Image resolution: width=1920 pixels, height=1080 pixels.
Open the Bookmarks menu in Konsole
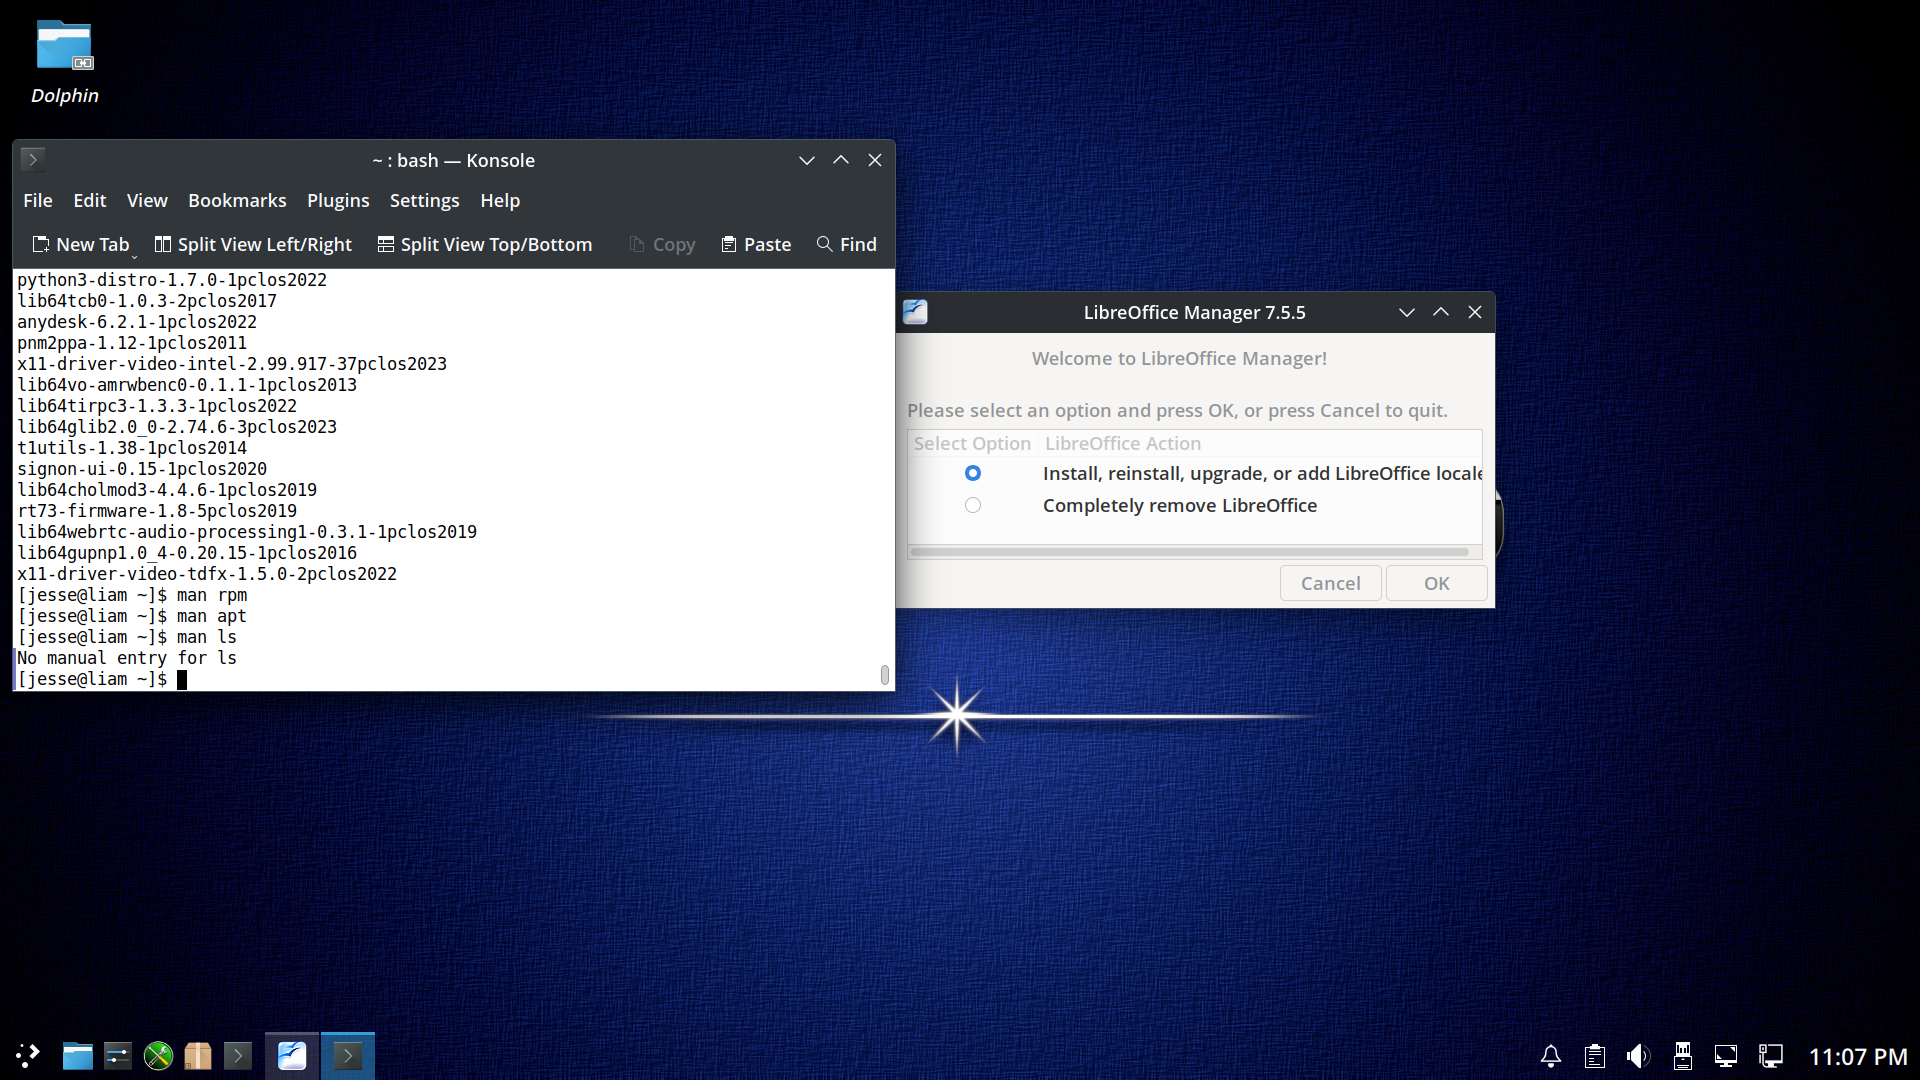point(237,200)
